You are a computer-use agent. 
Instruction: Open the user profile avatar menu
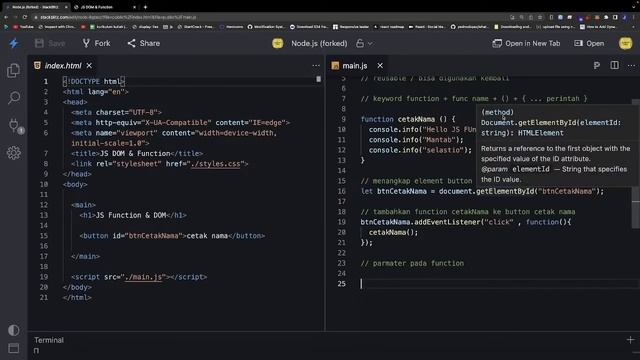[x=625, y=43]
